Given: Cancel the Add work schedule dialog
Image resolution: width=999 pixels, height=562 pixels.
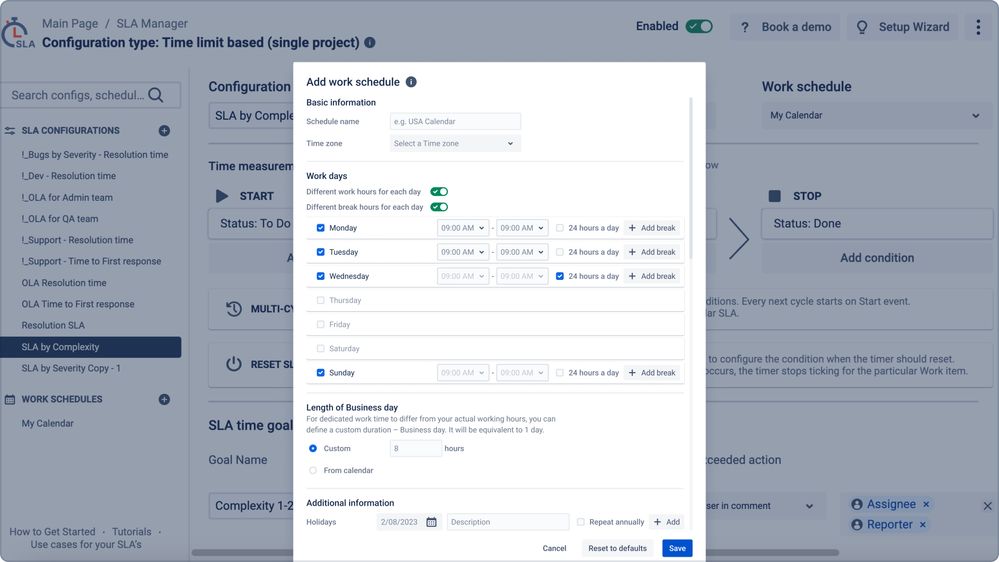Looking at the screenshot, I should pos(554,549).
